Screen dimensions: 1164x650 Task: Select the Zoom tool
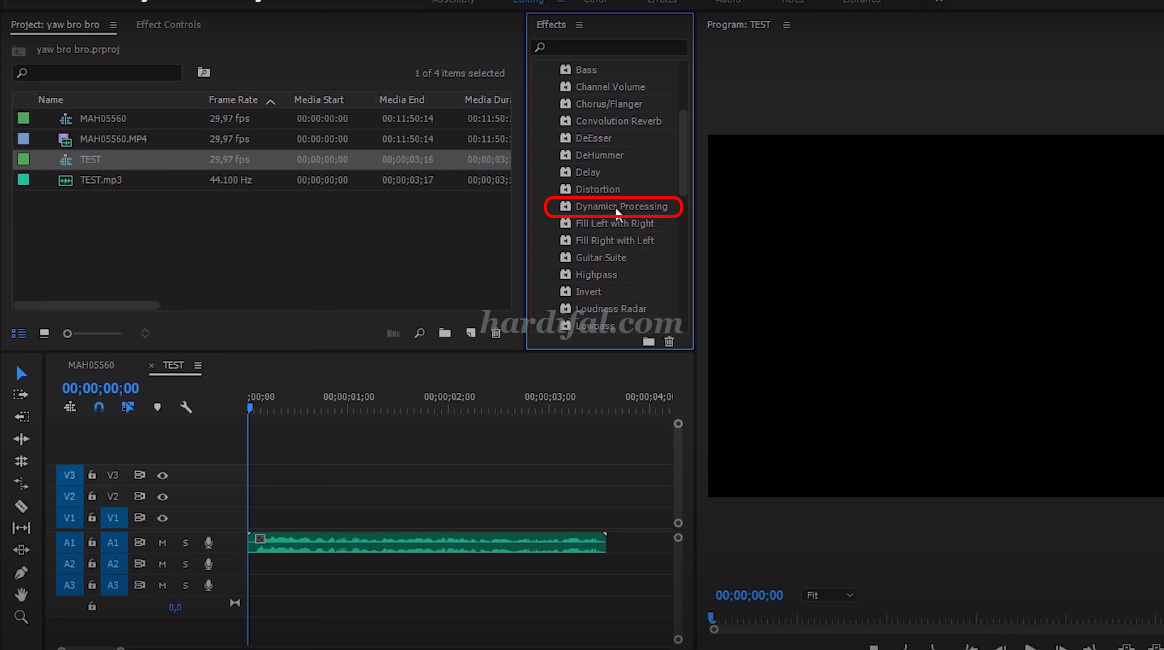coord(21,617)
